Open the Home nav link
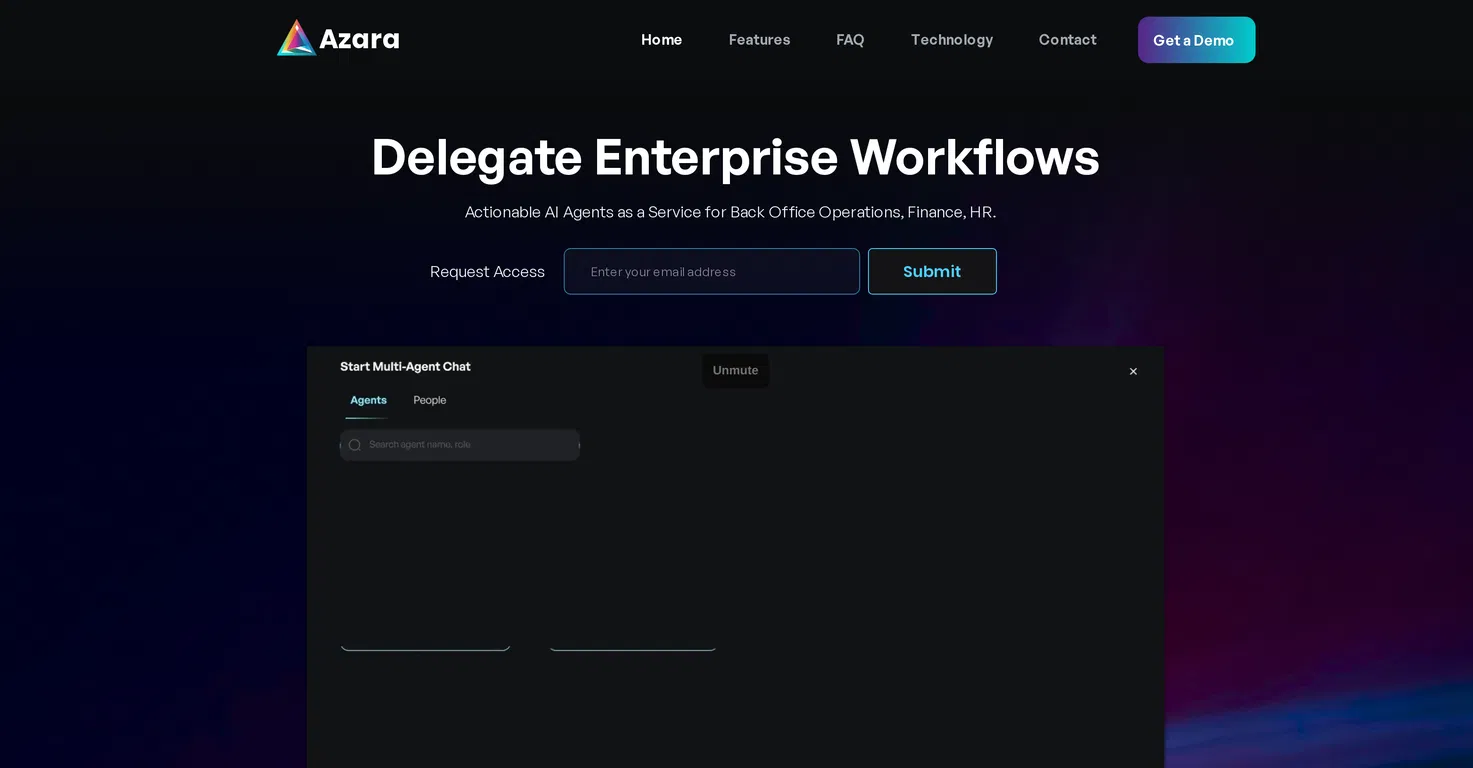The image size is (1473, 768). (661, 40)
